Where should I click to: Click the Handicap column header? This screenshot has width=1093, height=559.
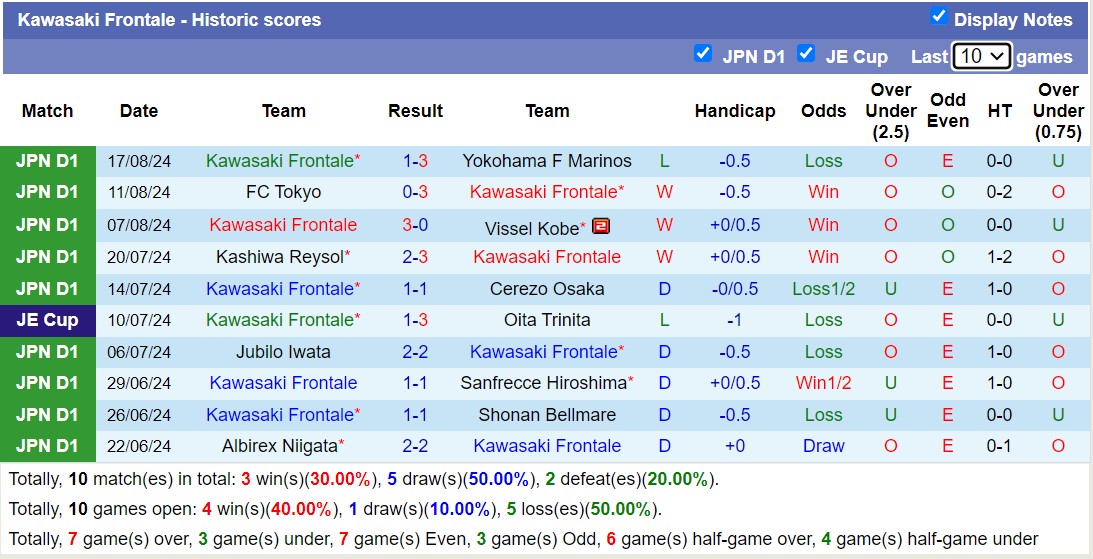coord(735,111)
